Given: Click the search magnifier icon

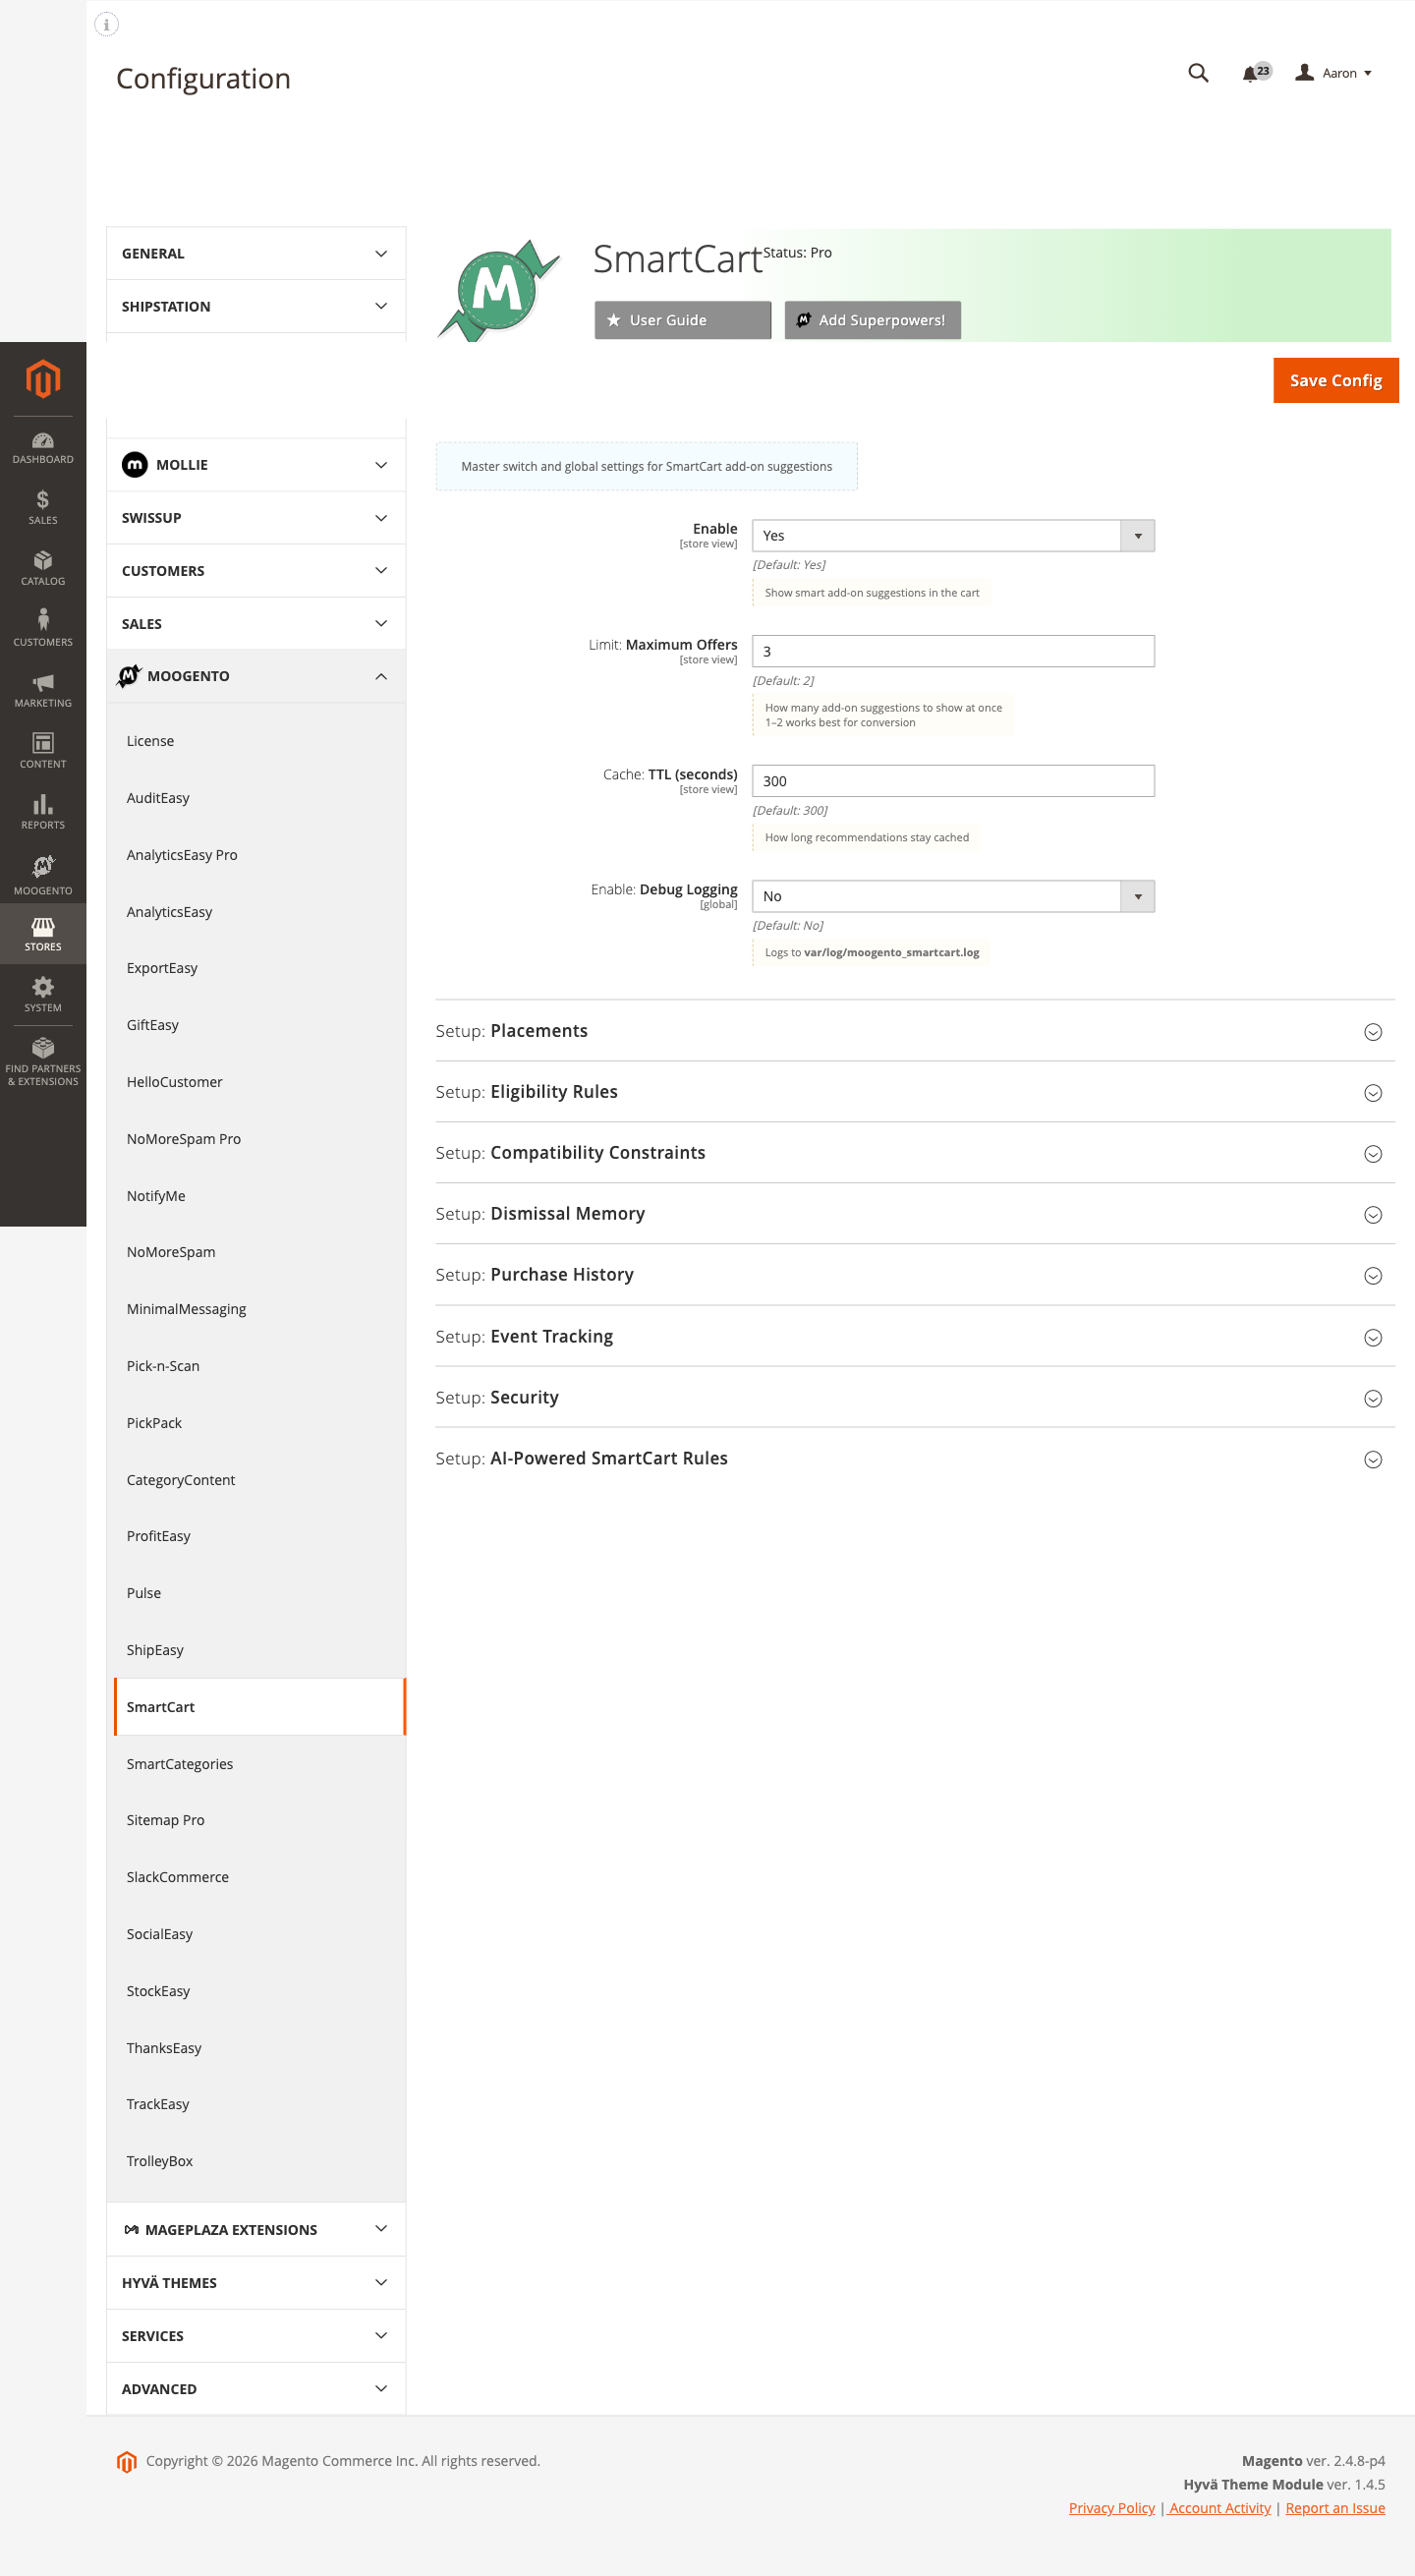Looking at the screenshot, I should (1198, 73).
